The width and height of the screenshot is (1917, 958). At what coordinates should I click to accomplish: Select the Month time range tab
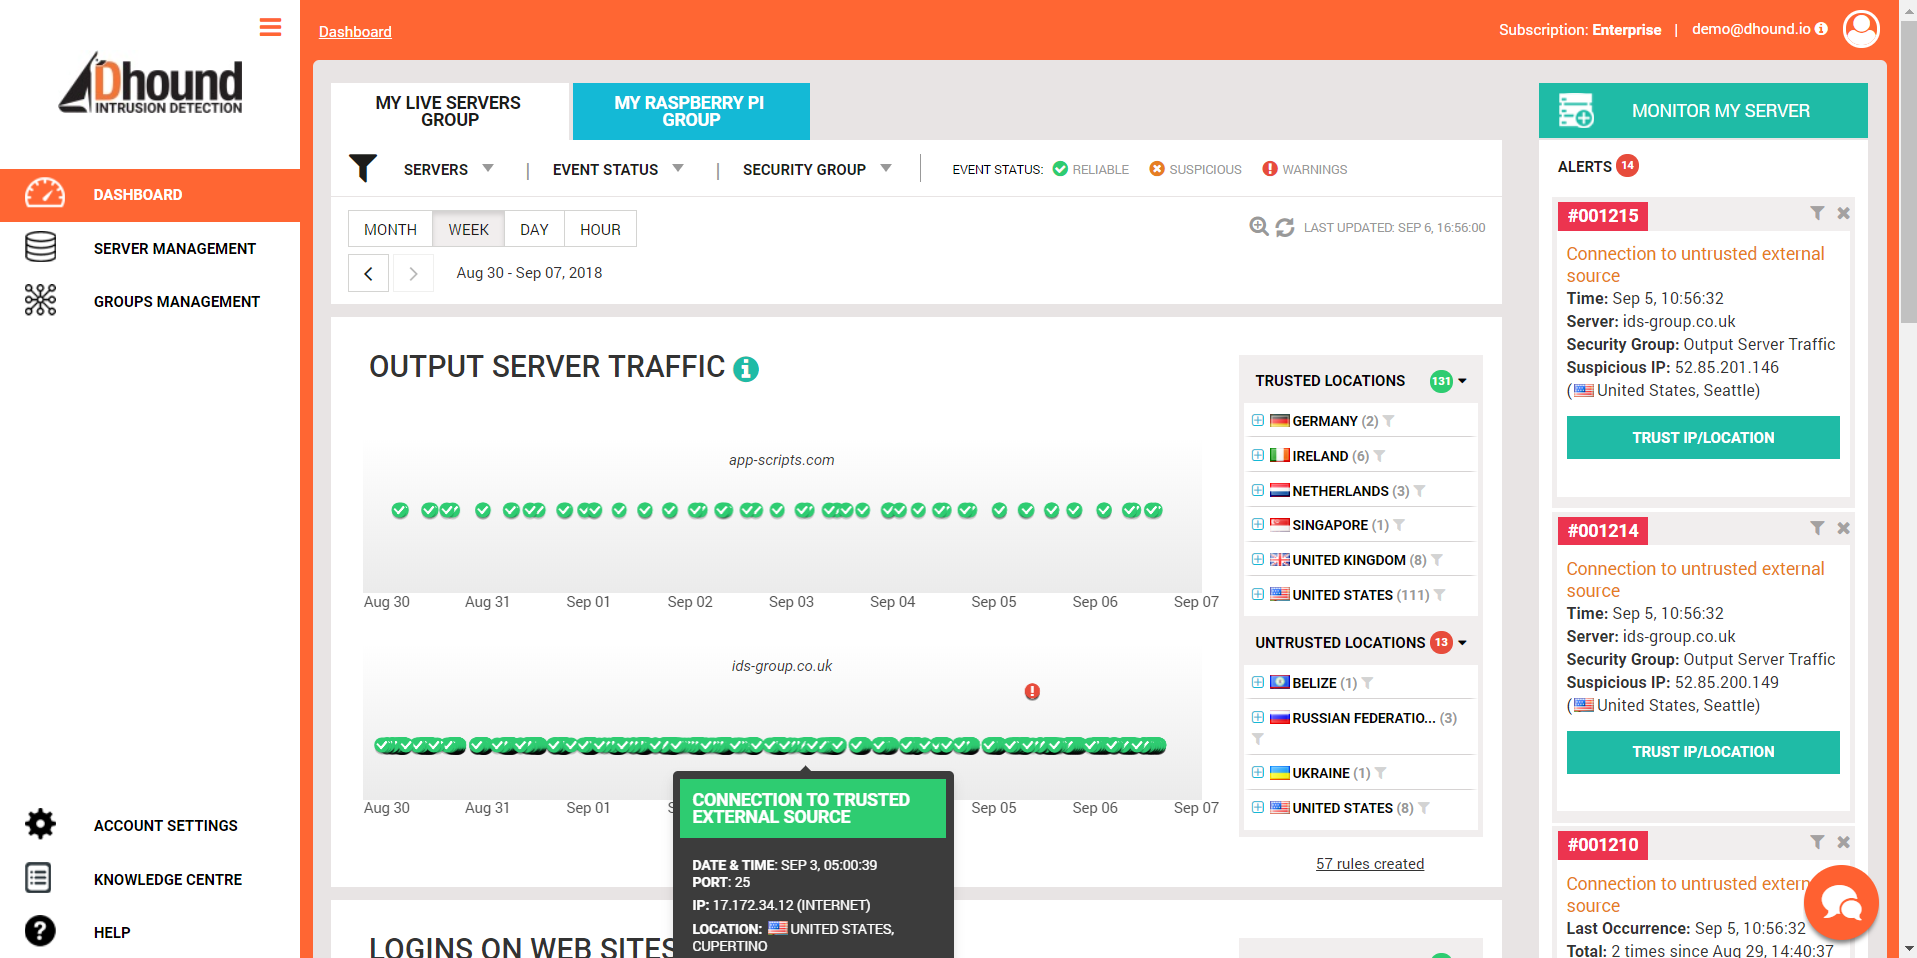pyautogui.click(x=390, y=229)
